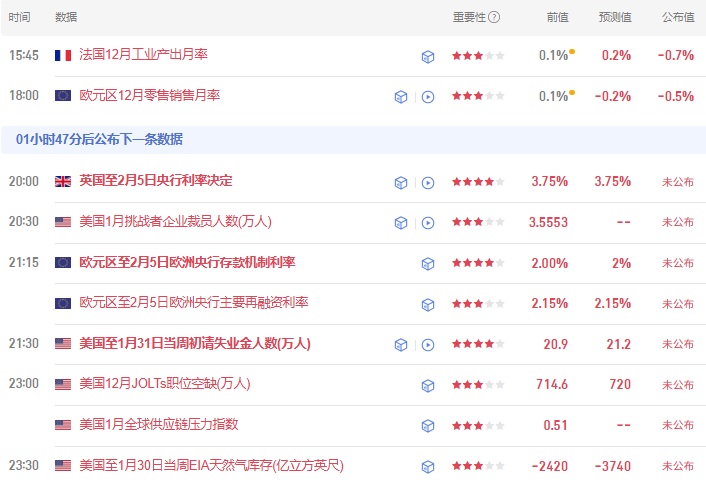This screenshot has width=706, height=486.
Task: Open cube icon for 欧元区12月零售销售月率
Action: click(401, 97)
